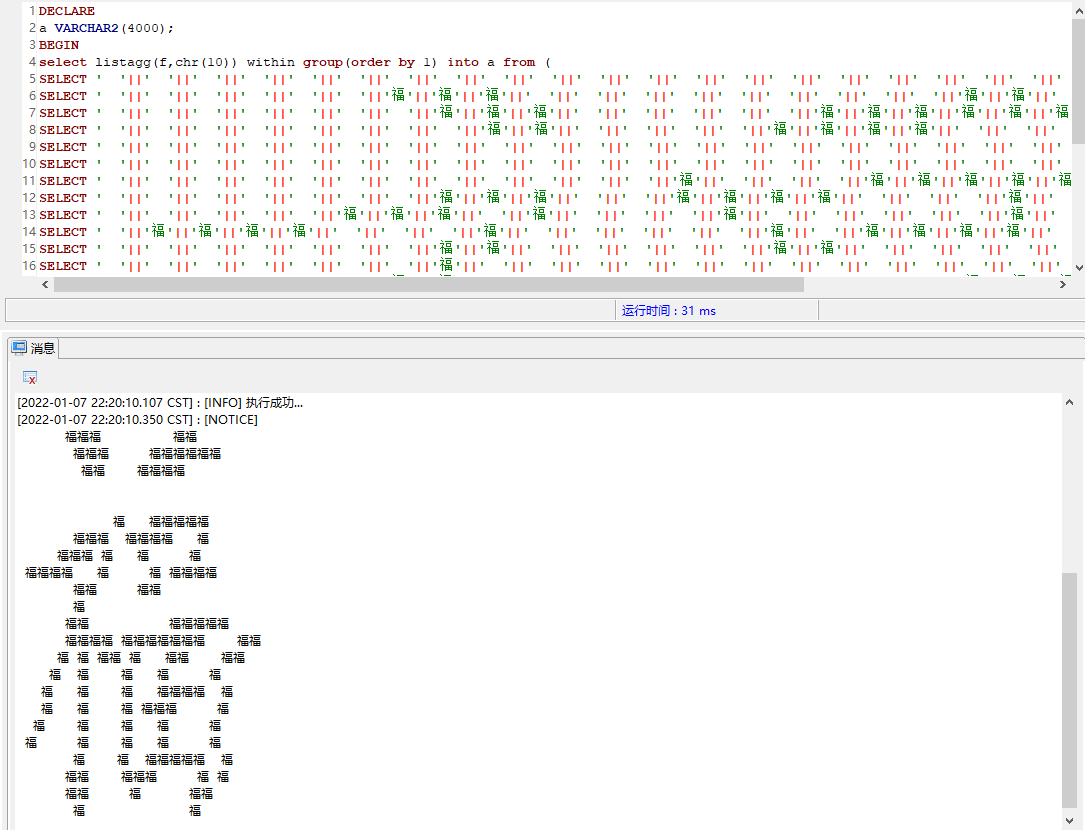This screenshot has height=830, width=1085.
Task: Click 'group' keyword on line 4
Action: pyautogui.click(x=322, y=62)
